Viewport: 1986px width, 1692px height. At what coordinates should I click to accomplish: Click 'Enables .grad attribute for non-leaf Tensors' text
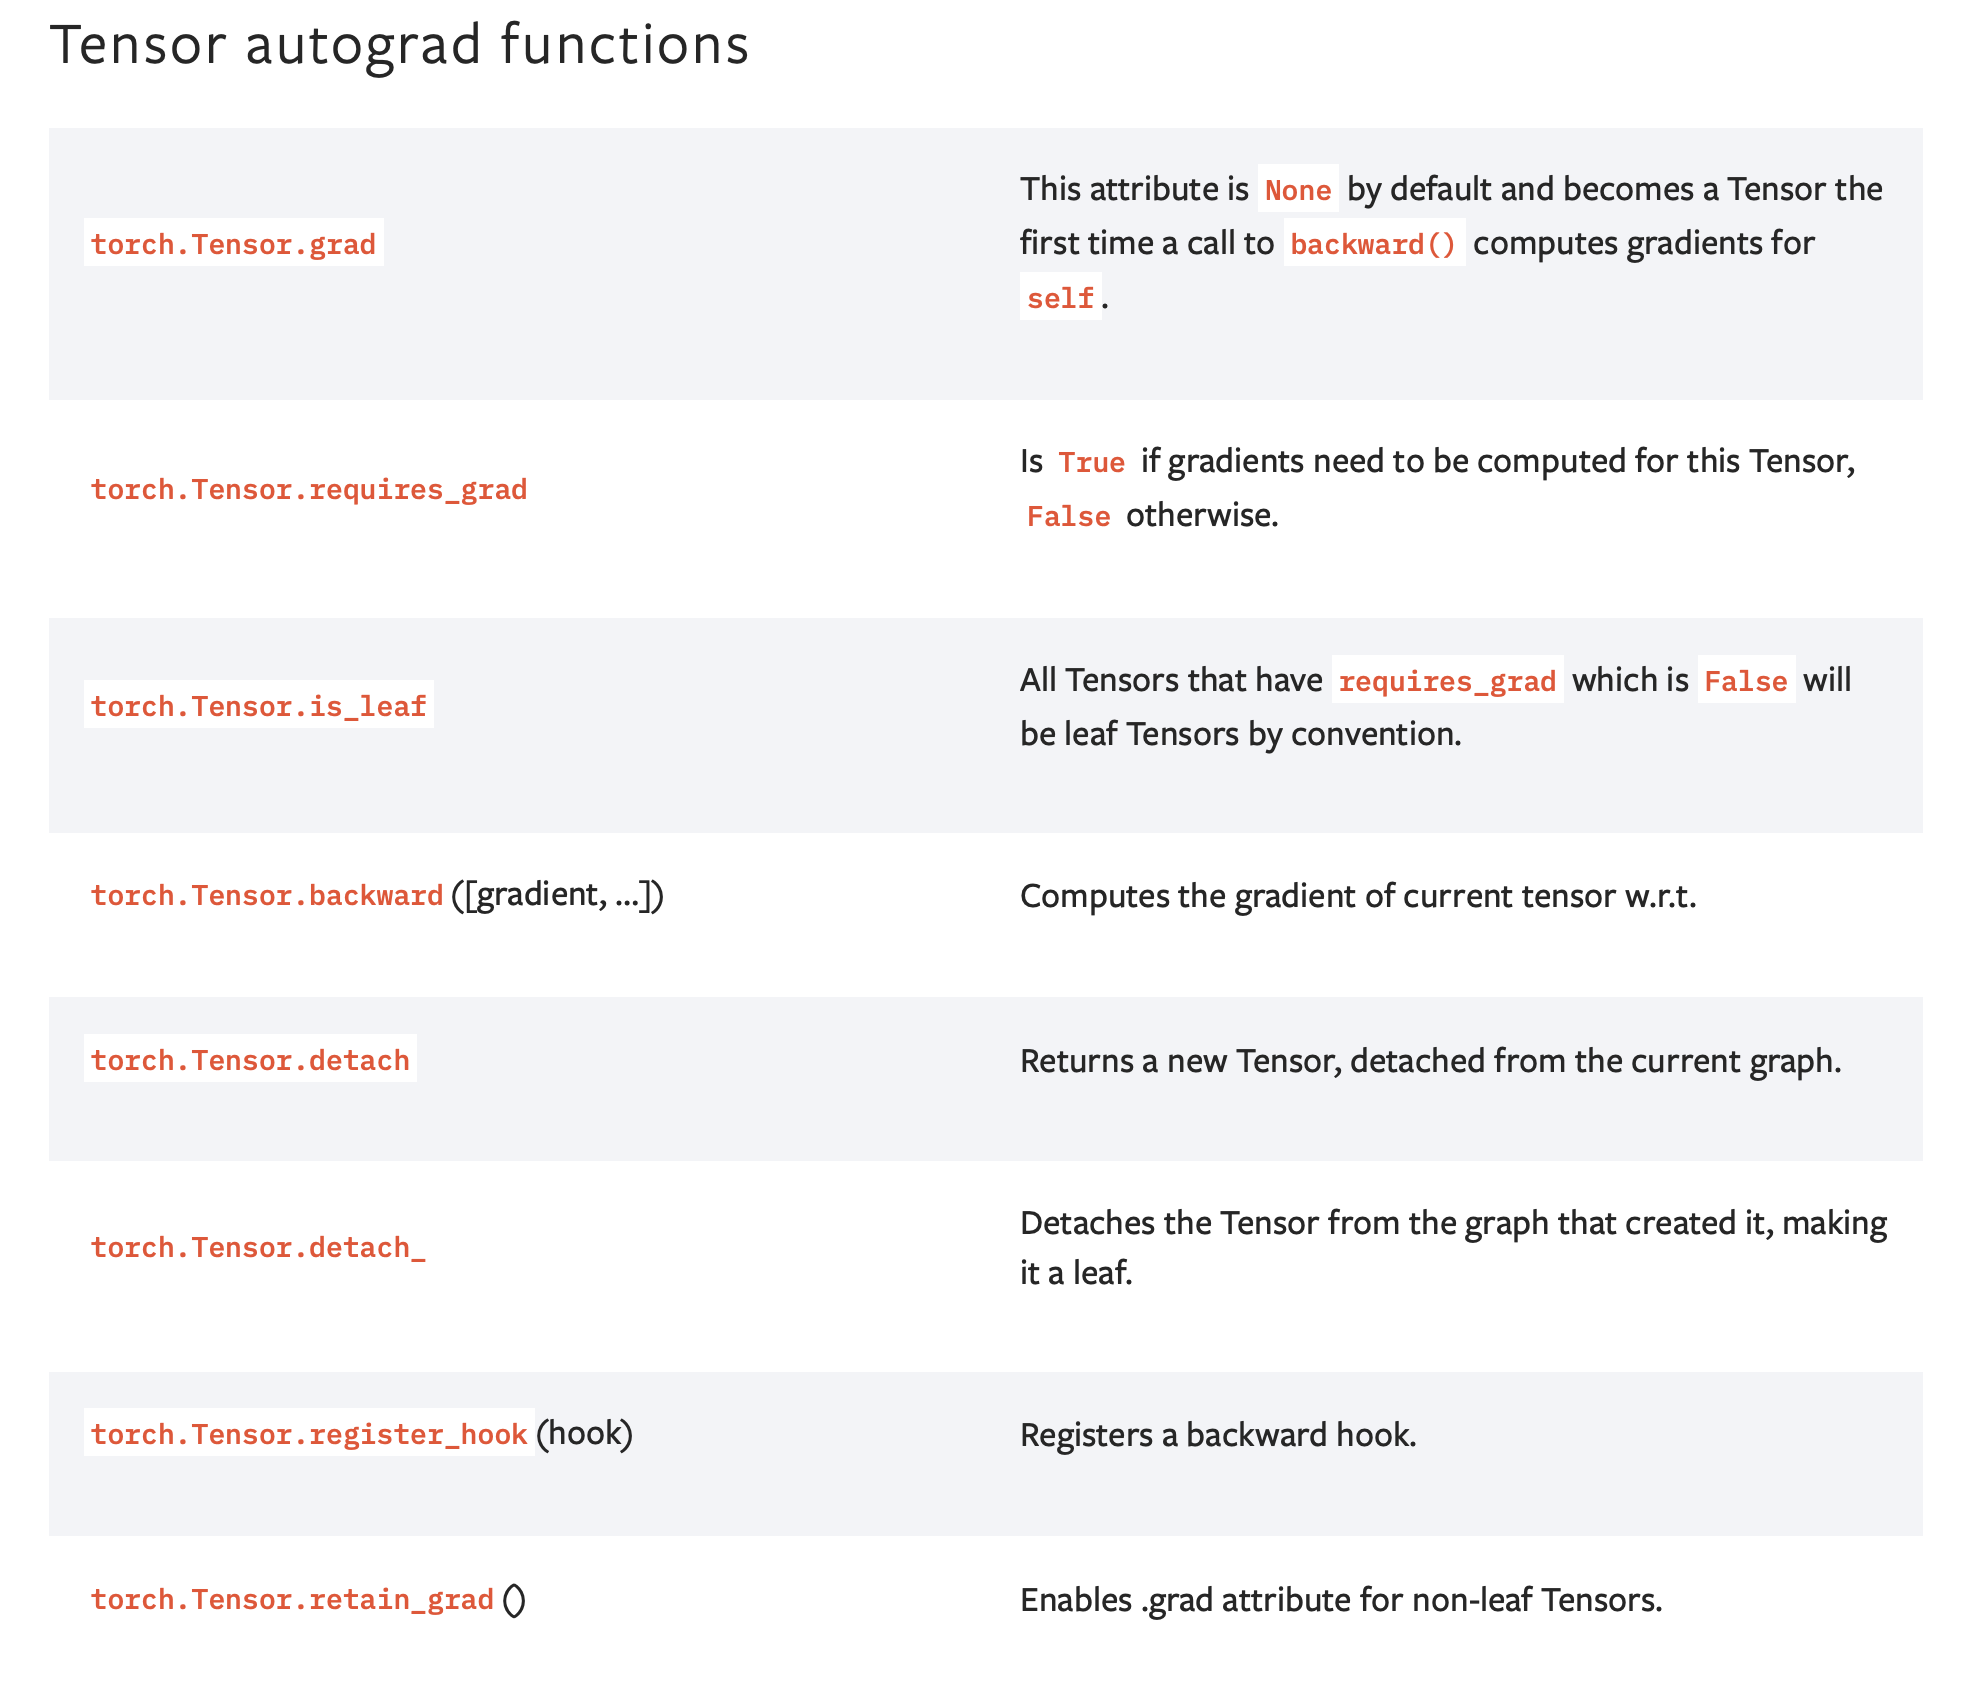tap(1340, 1600)
